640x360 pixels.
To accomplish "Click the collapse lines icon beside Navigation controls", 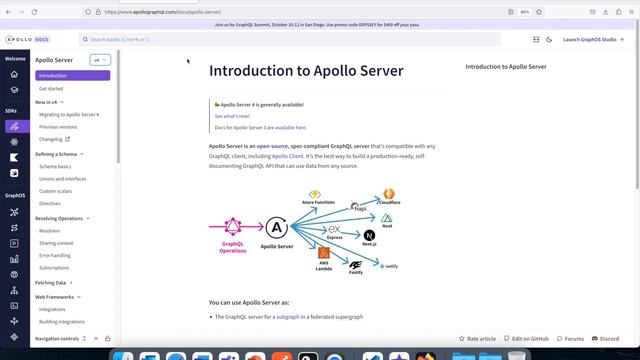I will click(x=96, y=339).
